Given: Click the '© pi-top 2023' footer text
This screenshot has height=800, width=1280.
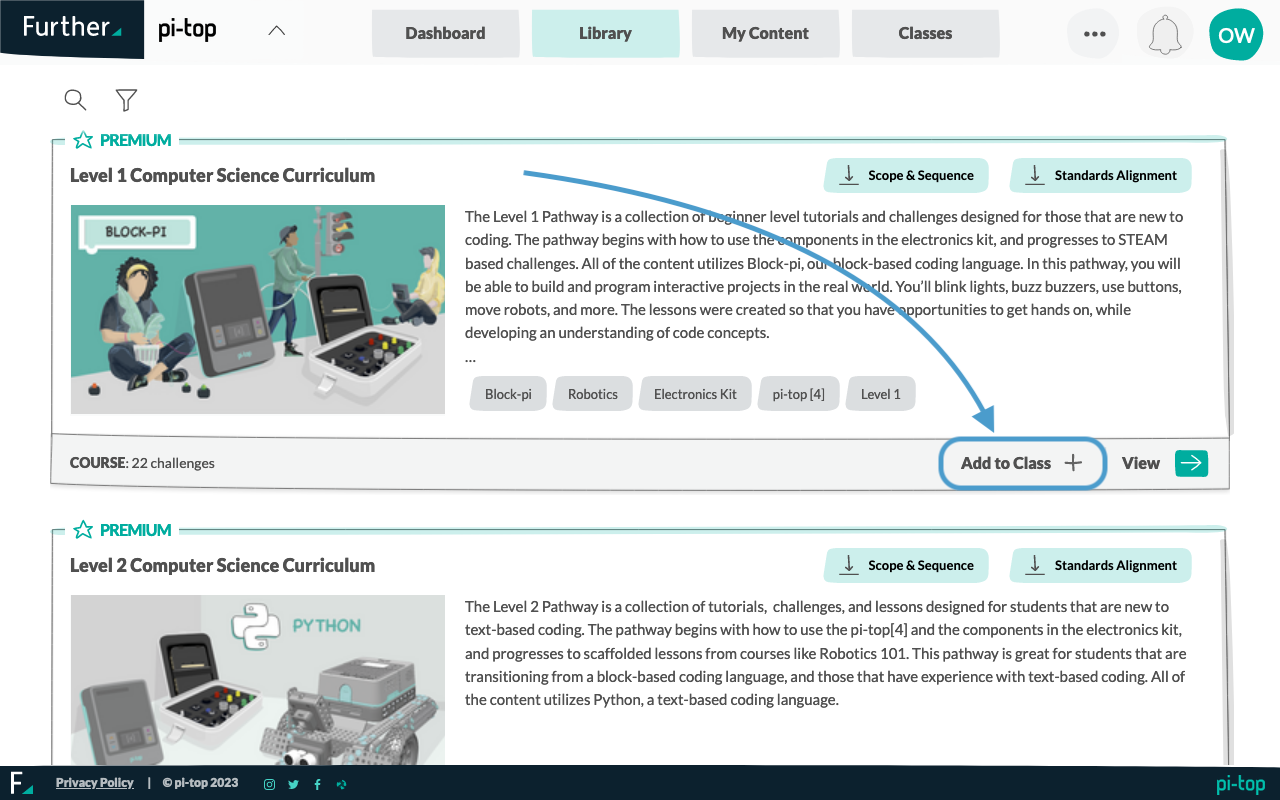Looking at the screenshot, I should 200,783.
